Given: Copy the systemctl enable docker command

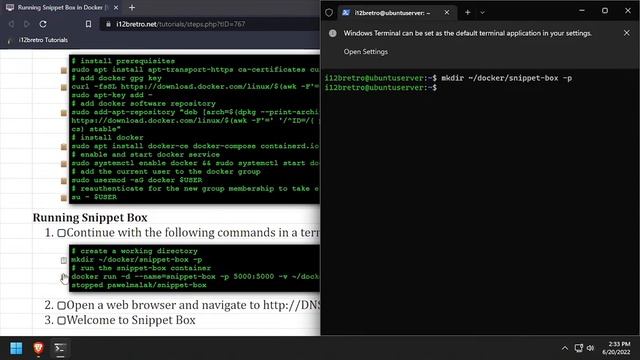Looking at the screenshot, I should (x=64, y=164).
